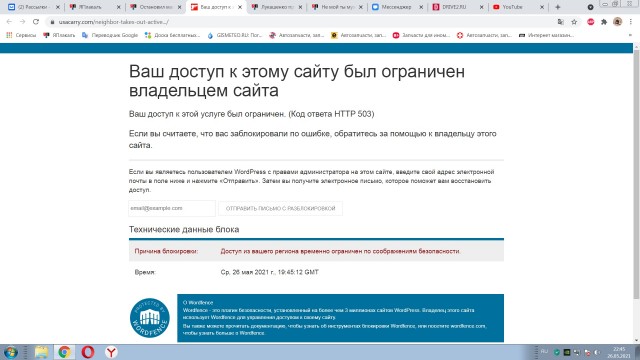Screen dimensions: 640x360
Task: Click the 'Код ответа HTTP 503' line
Action: click(251, 114)
